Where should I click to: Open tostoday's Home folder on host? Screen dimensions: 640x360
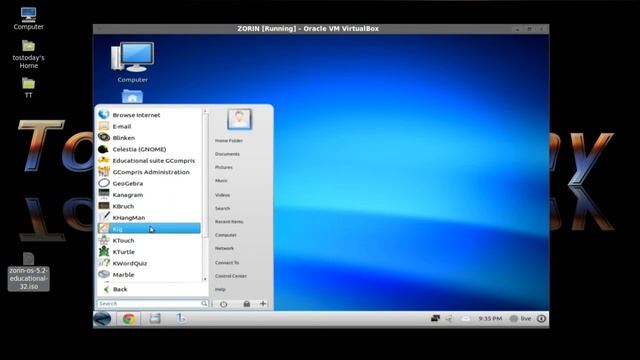(28, 54)
